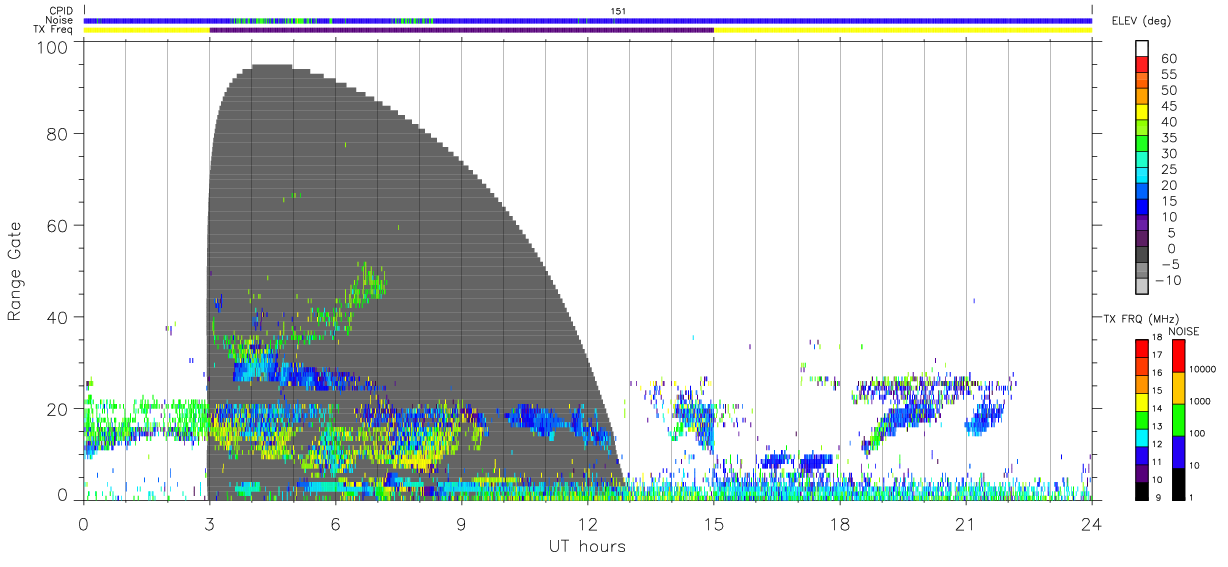This screenshot has width=1228, height=567.
Task: Click UT hours axis tick 21
Action: coord(966,523)
